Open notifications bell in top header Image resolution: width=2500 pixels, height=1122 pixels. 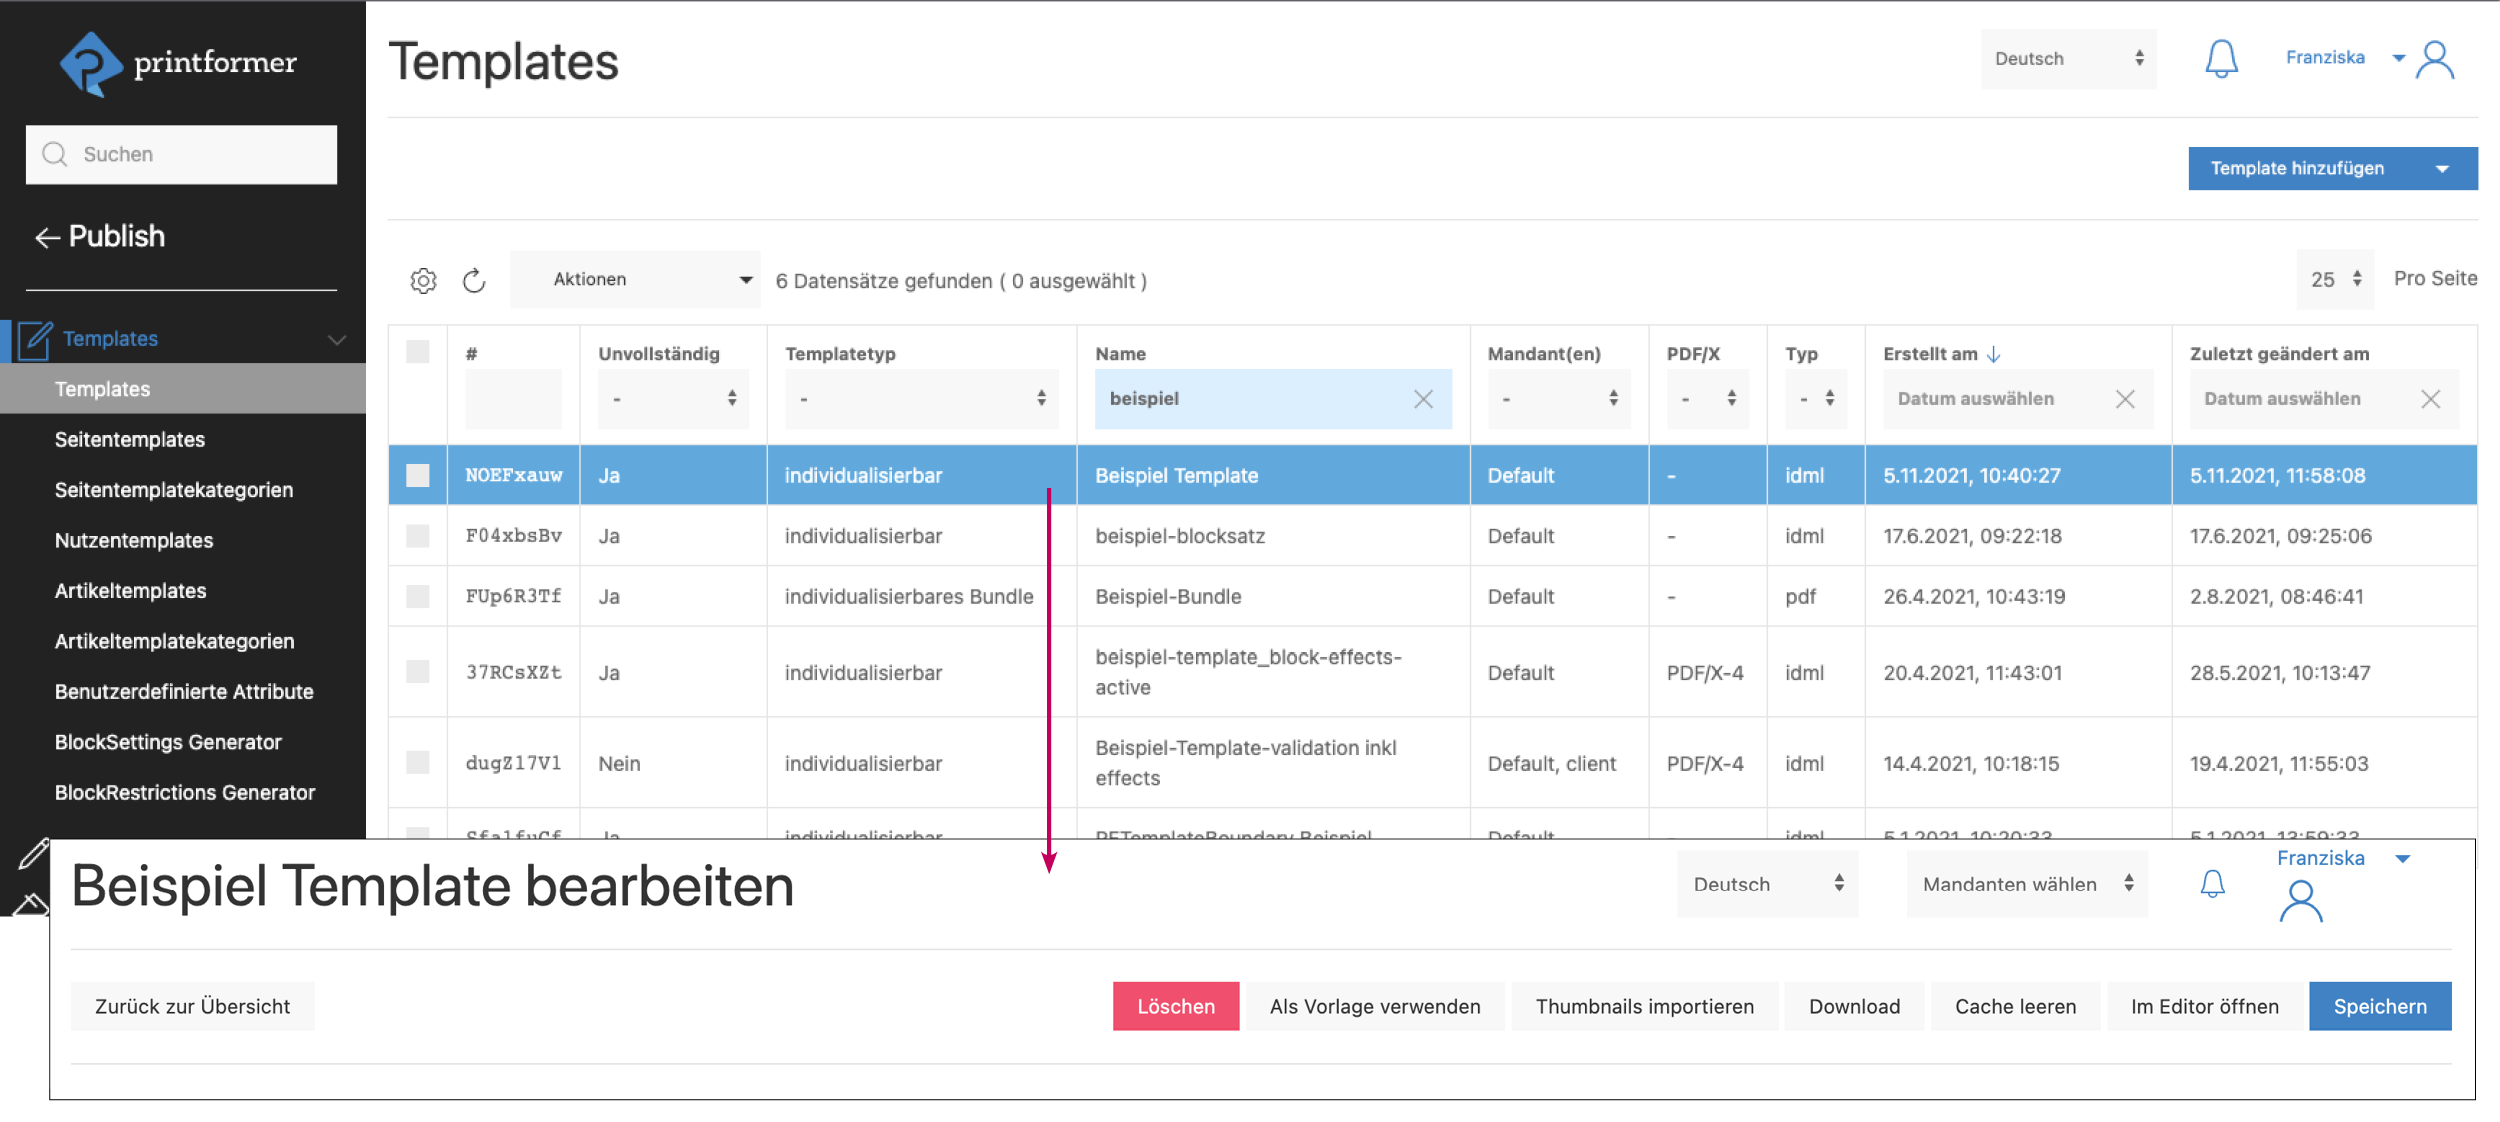point(2221,59)
